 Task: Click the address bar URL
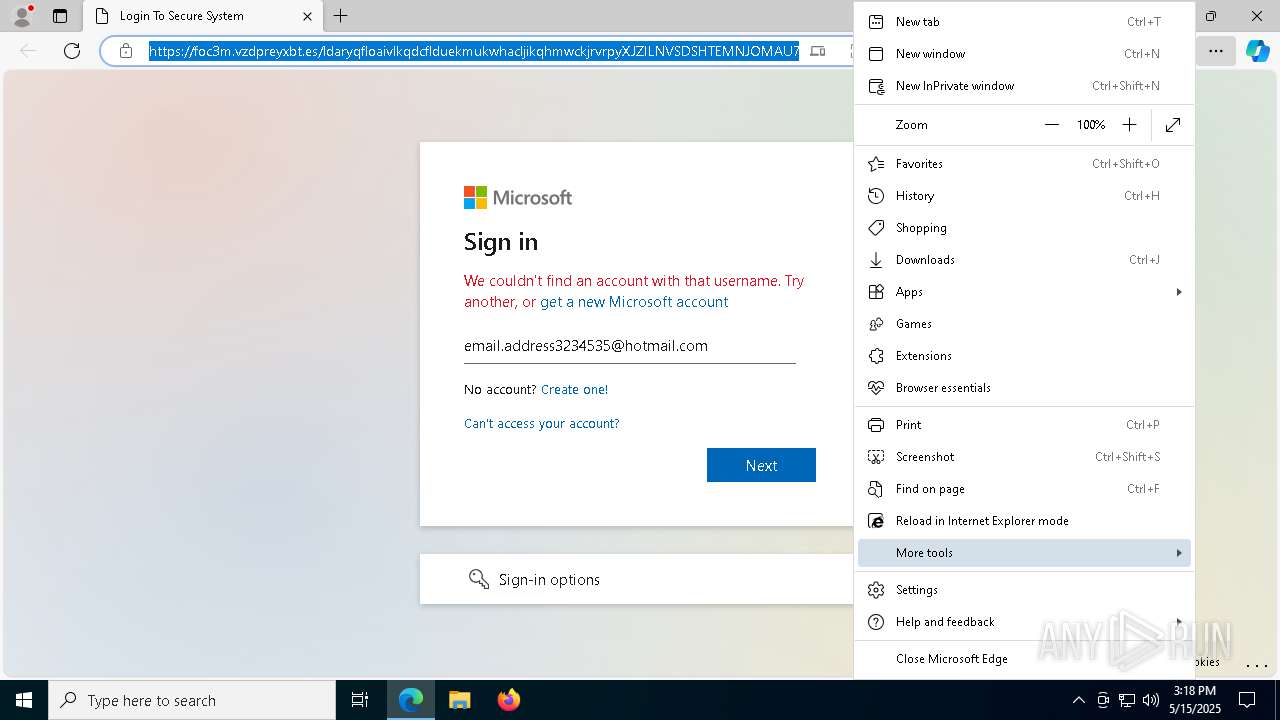(x=474, y=51)
